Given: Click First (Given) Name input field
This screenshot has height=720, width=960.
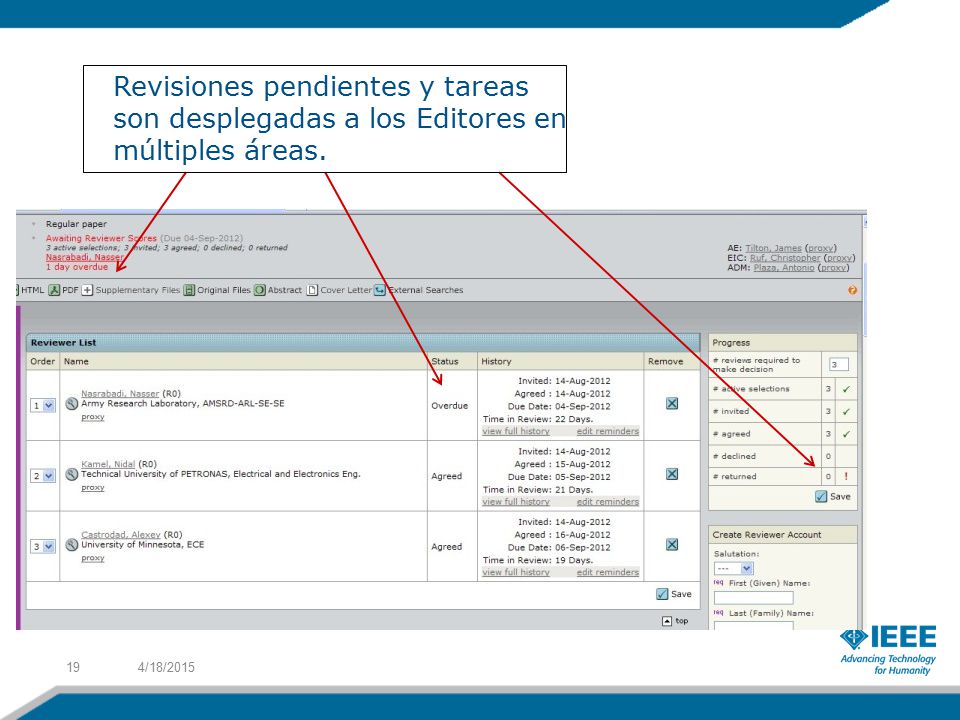Looking at the screenshot, I should [x=753, y=598].
